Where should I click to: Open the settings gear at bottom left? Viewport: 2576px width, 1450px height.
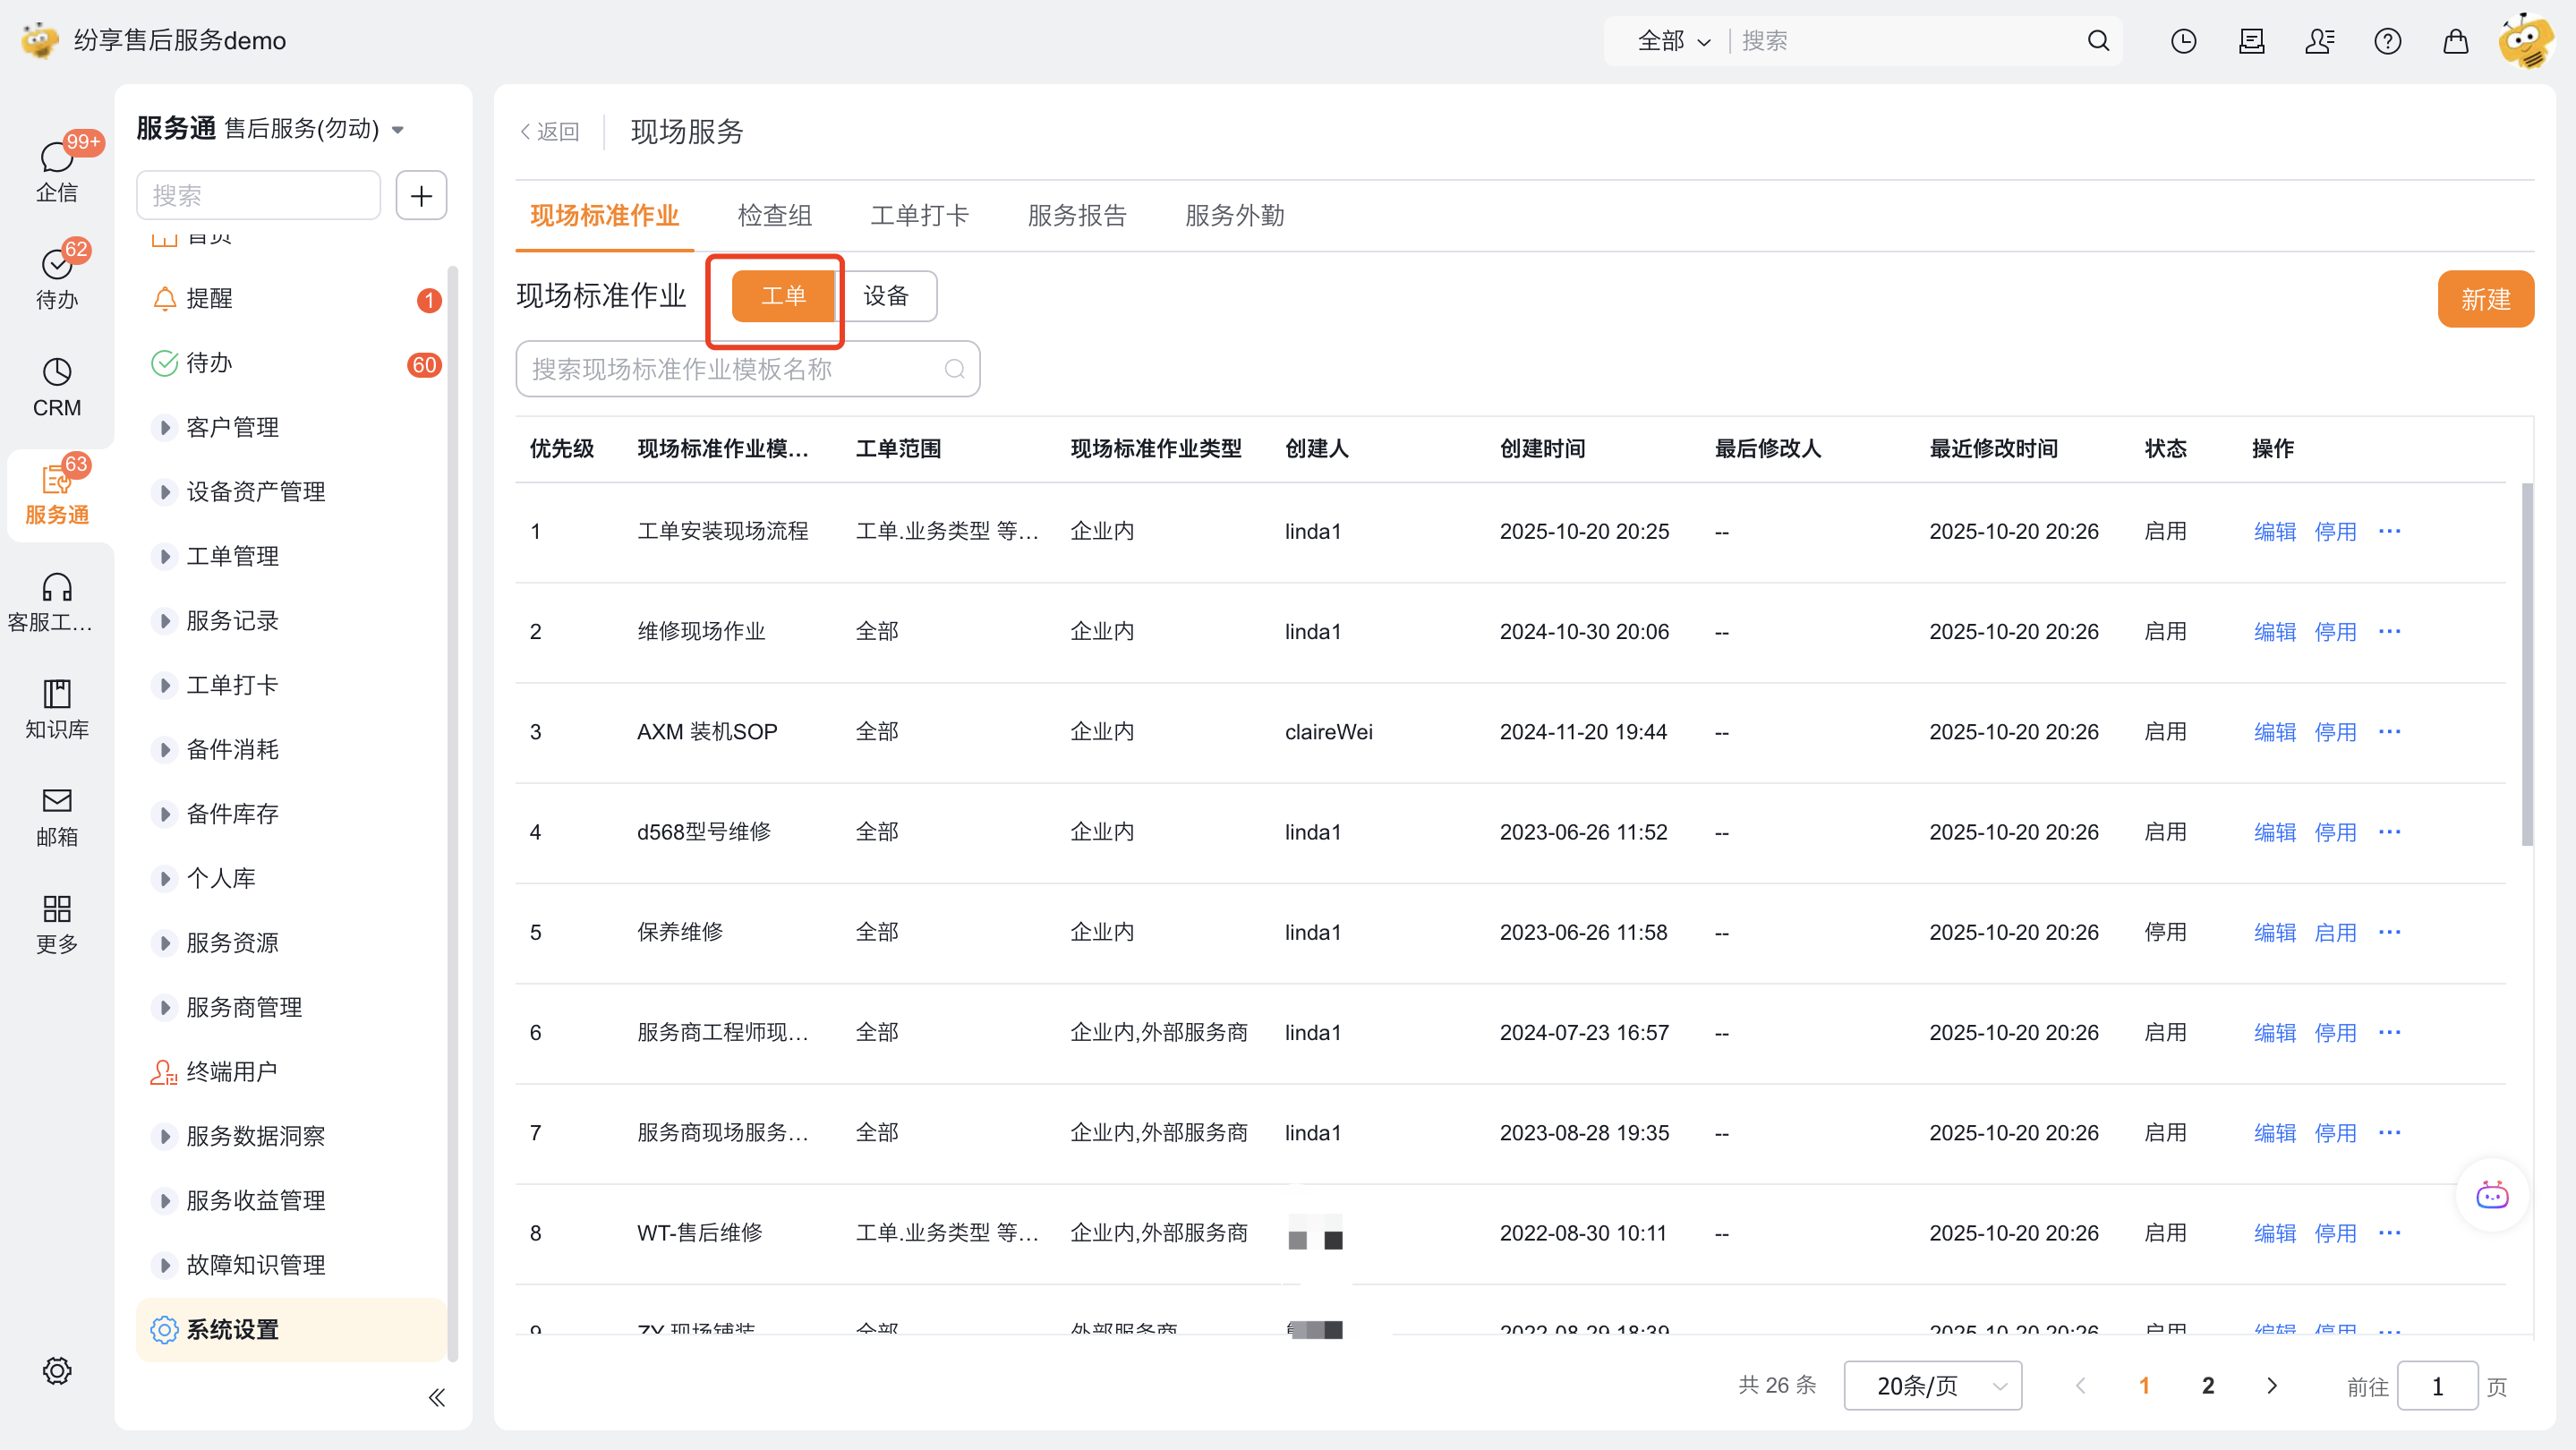tap(57, 1370)
